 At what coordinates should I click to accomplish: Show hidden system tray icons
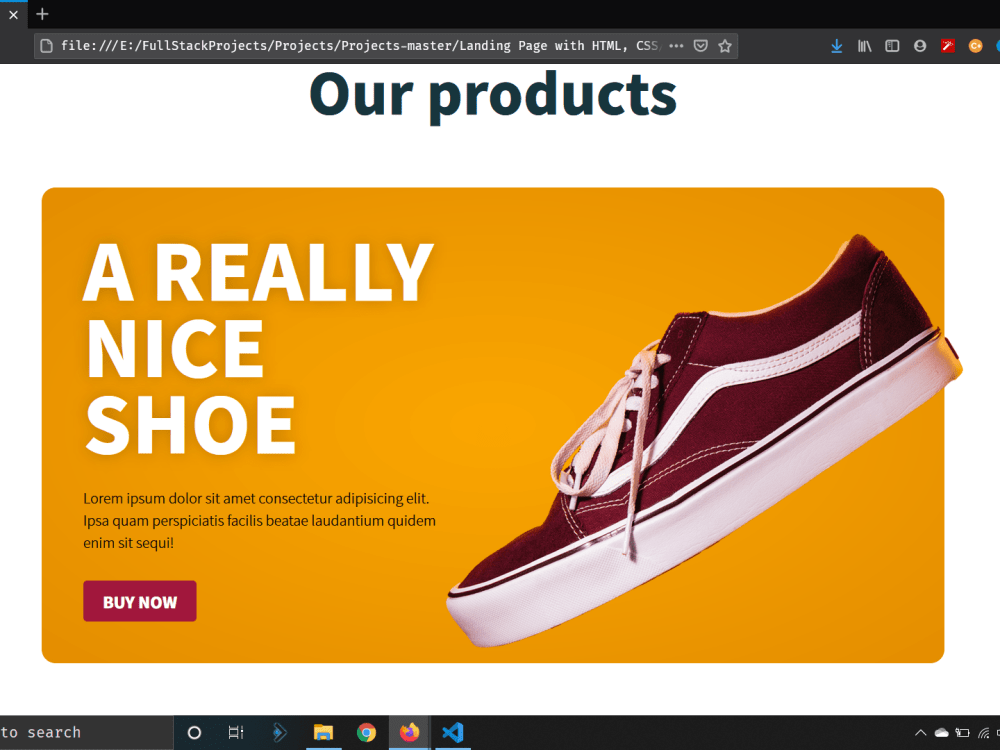coord(920,733)
